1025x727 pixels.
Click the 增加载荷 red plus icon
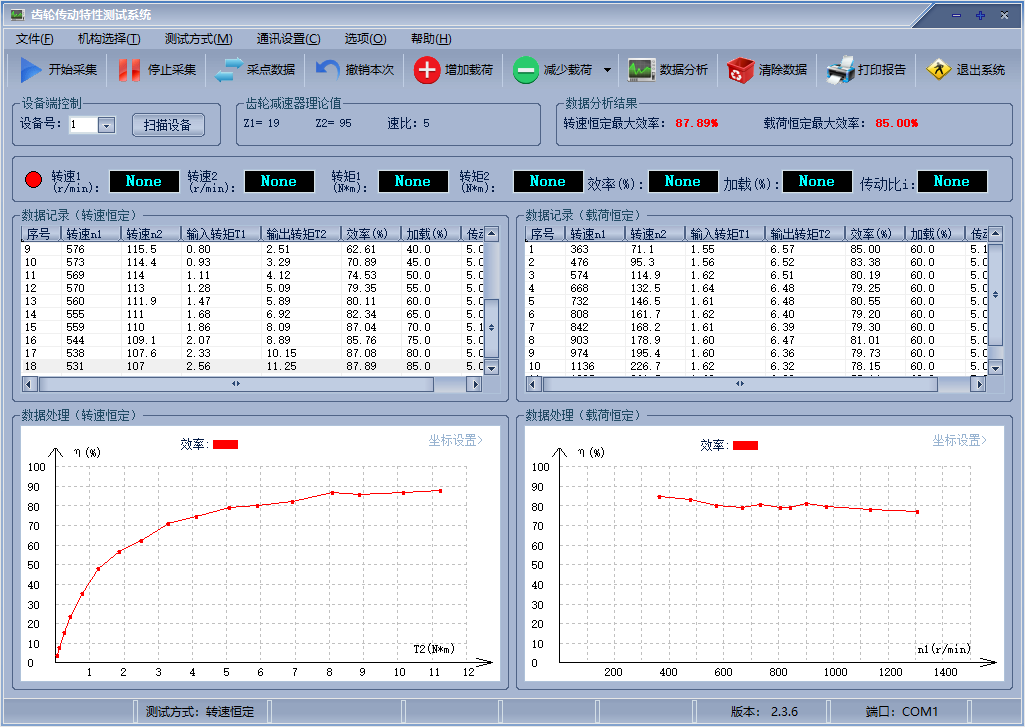[x=427, y=70]
